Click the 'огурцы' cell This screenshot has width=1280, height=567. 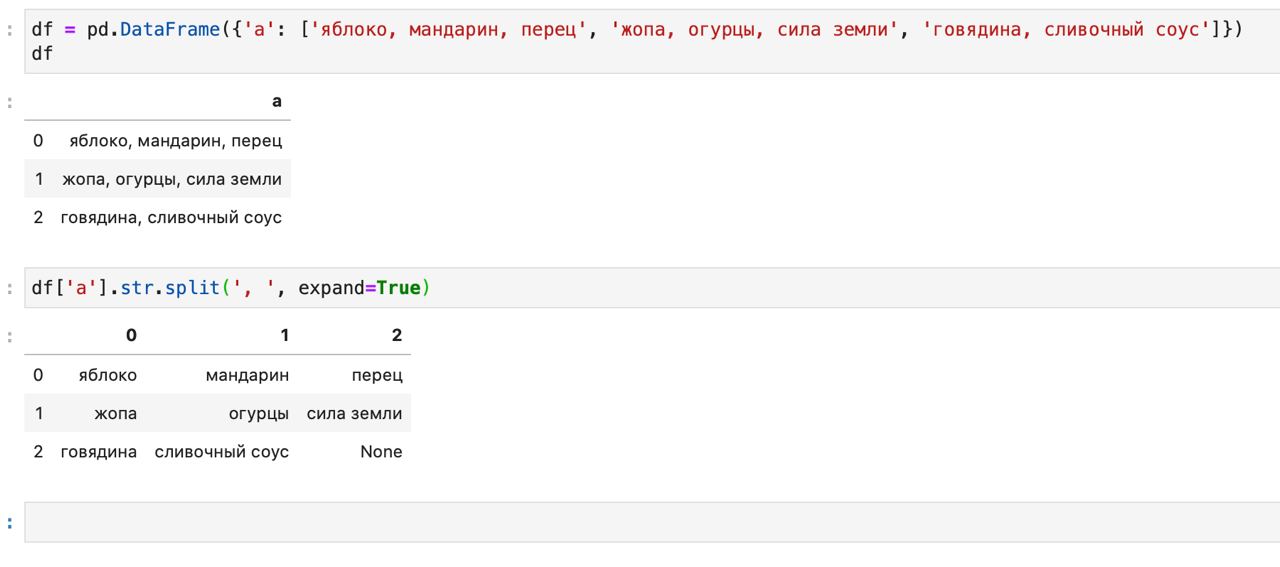(258, 413)
